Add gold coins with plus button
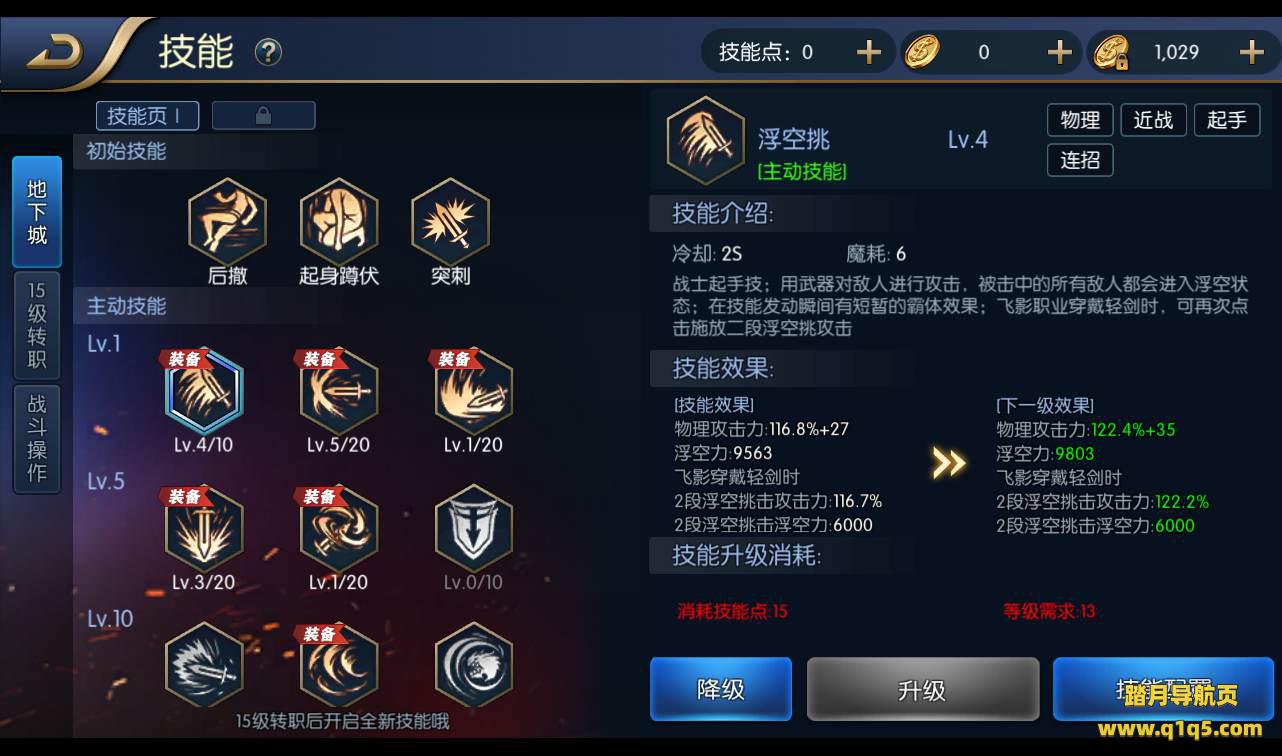The height and width of the screenshot is (756, 1282). (x=1059, y=52)
